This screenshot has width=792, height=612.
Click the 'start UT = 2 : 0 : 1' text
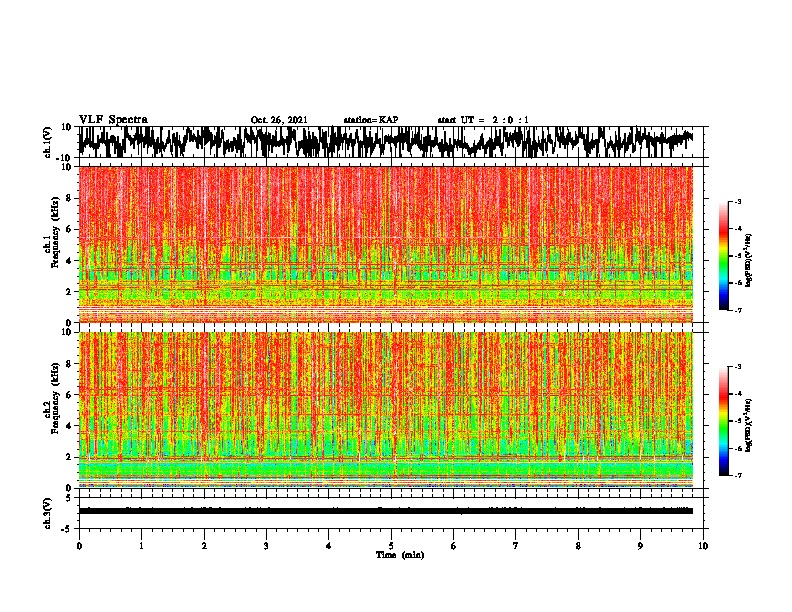point(483,120)
